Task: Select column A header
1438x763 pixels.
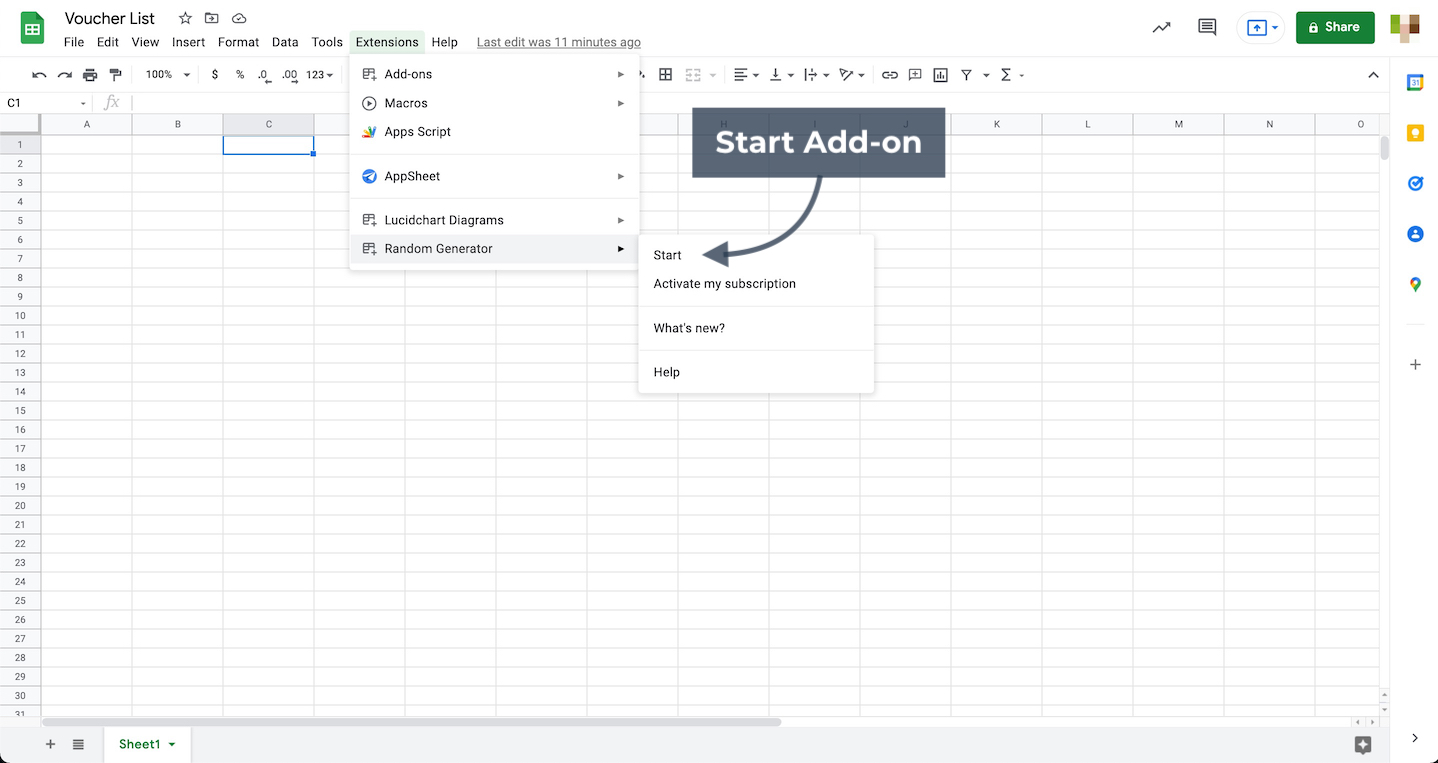Action: (x=87, y=124)
